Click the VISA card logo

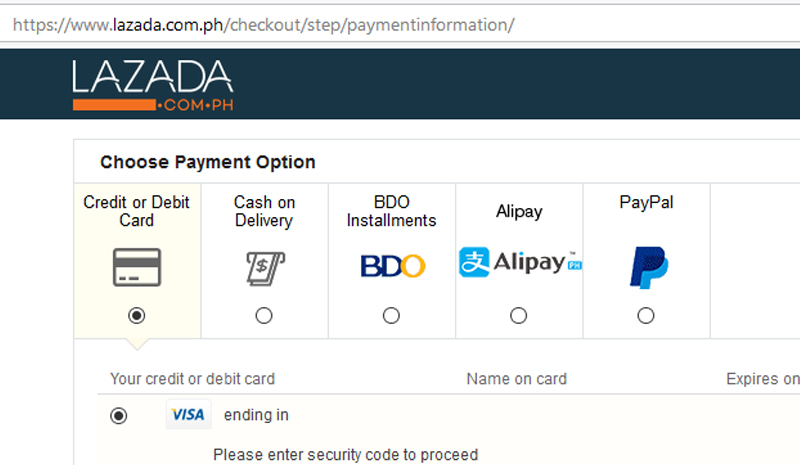188,414
